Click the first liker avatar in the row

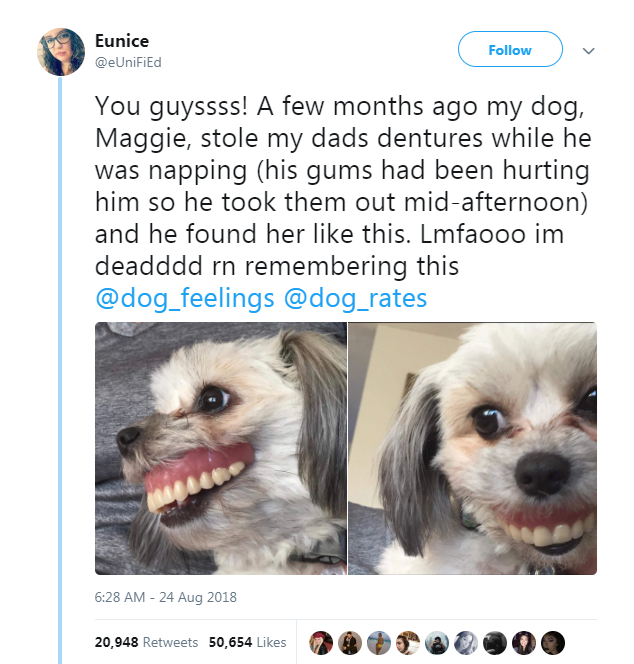coord(322,642)
